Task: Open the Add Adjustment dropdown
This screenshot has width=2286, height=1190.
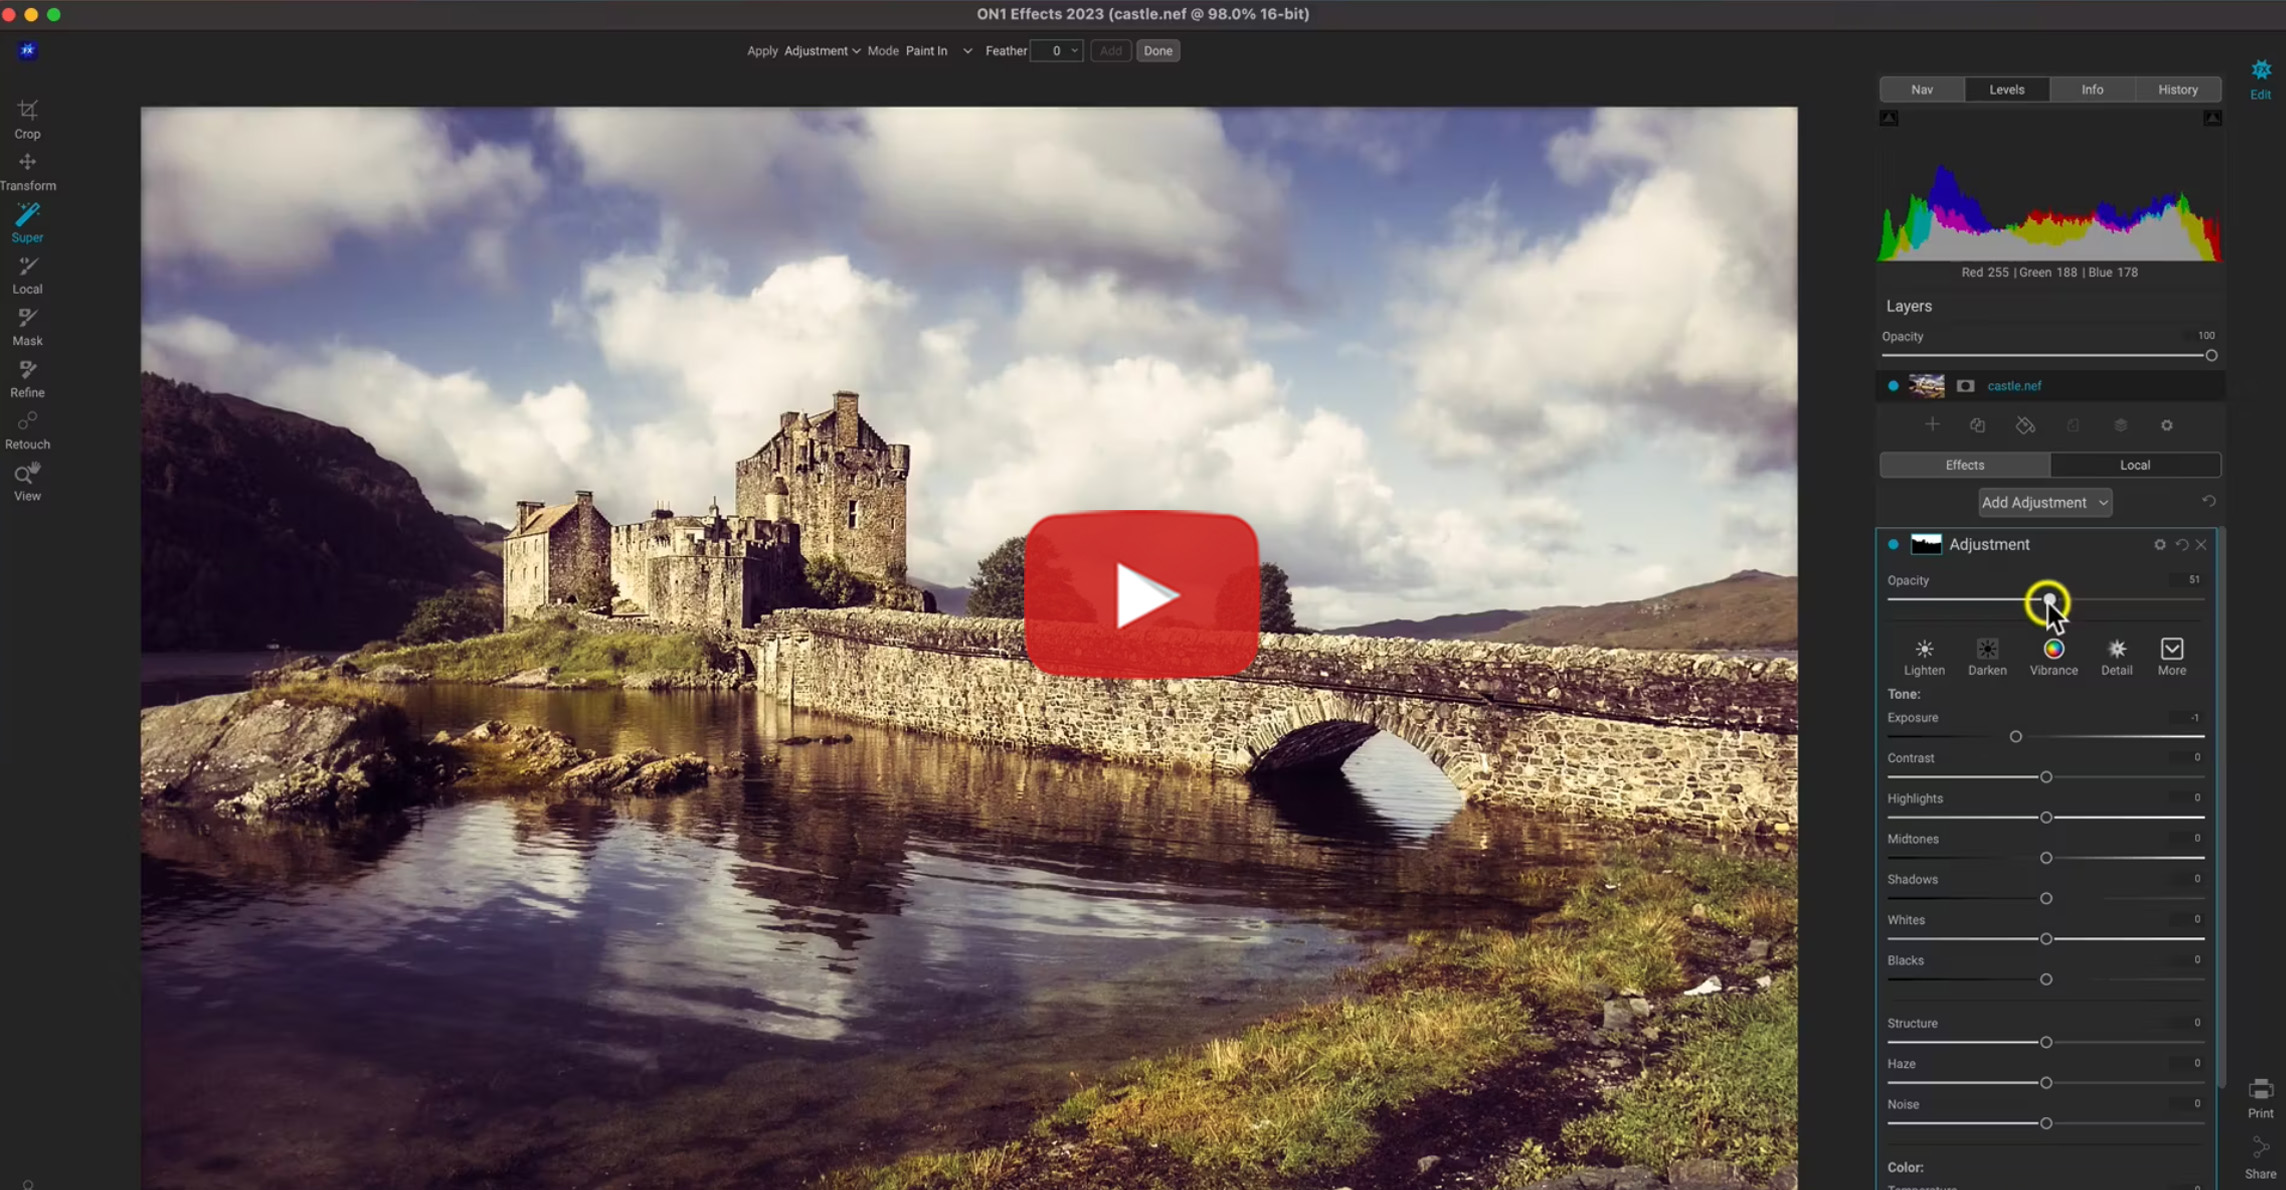Action: pyautogui.click(x=2044, y=503)
